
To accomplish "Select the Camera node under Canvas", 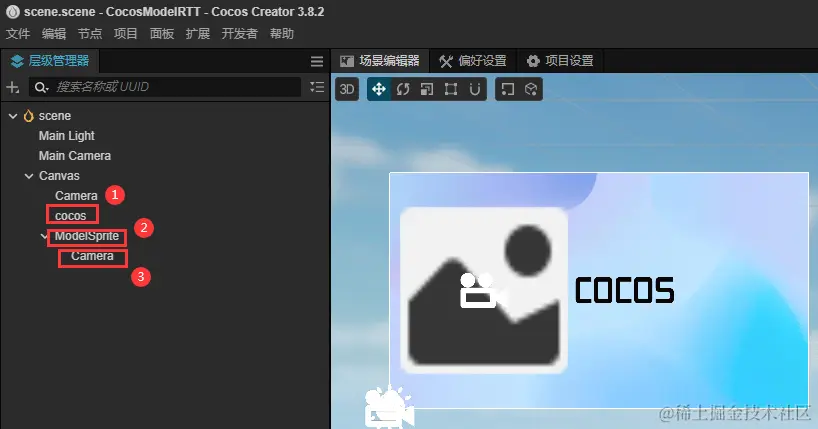I will point(76,196).
